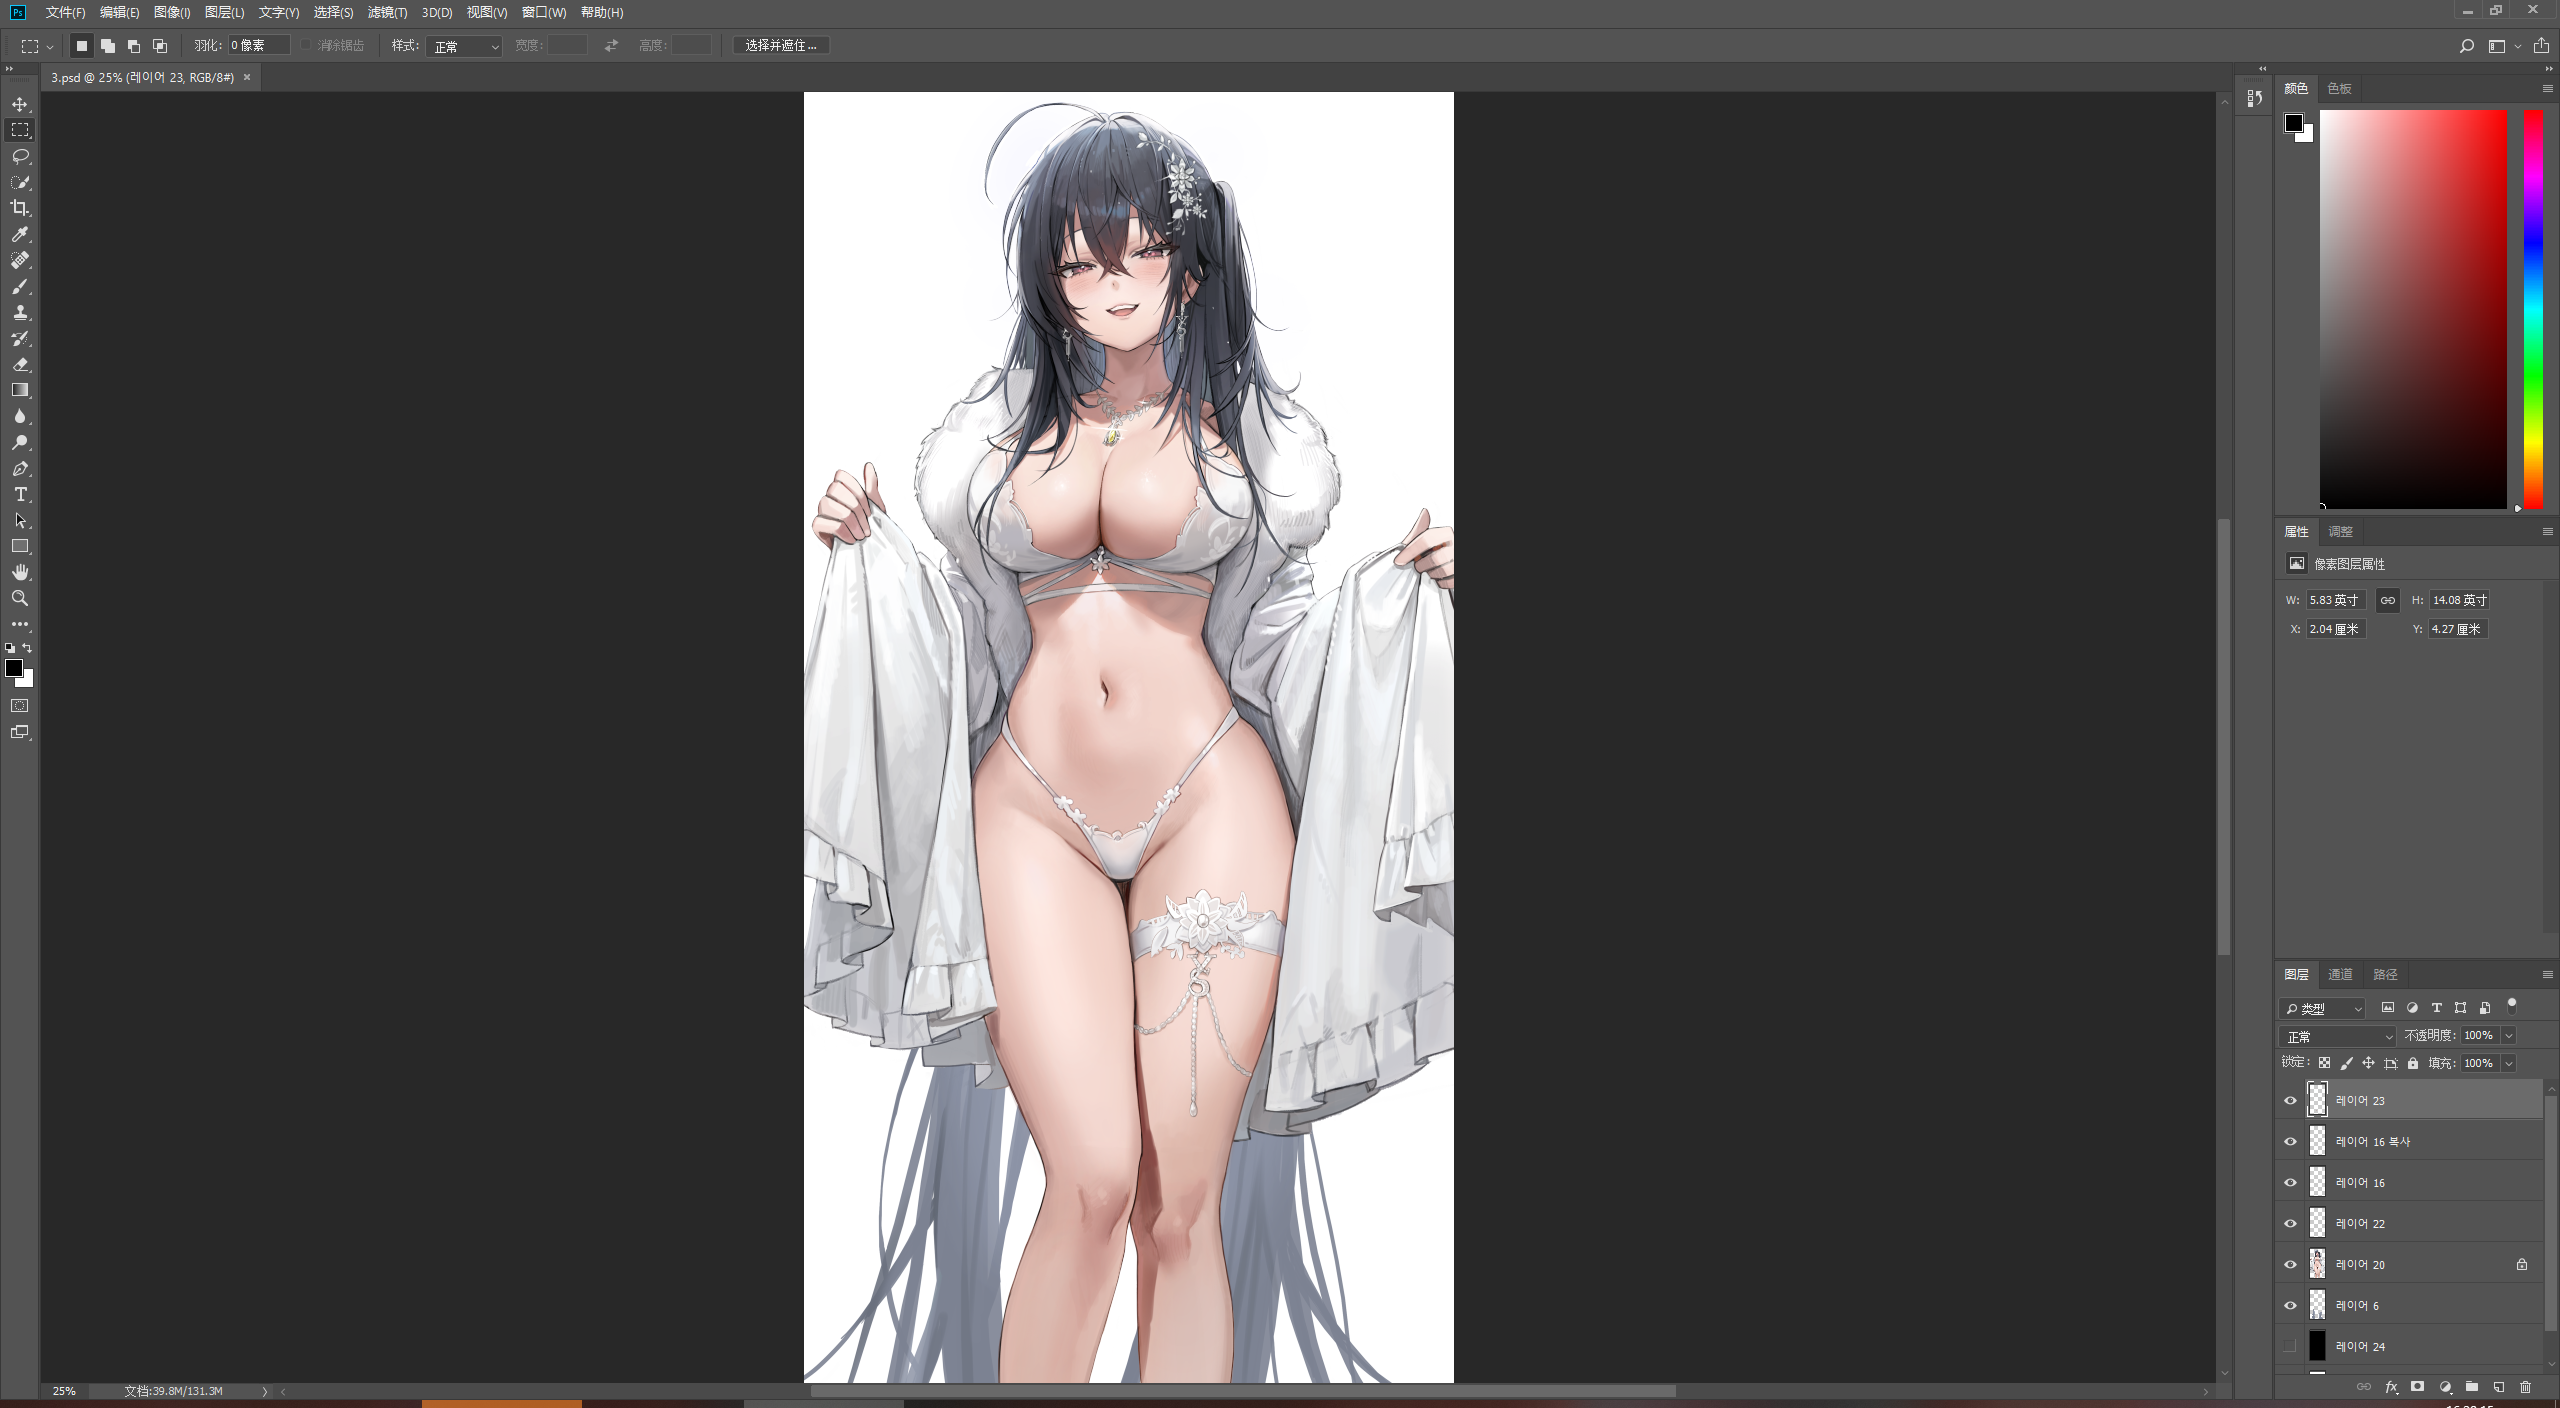Select the Zoom tool
Image resolution: width=2560 pixels, height=1408 pixels.
tap(20, 598)
